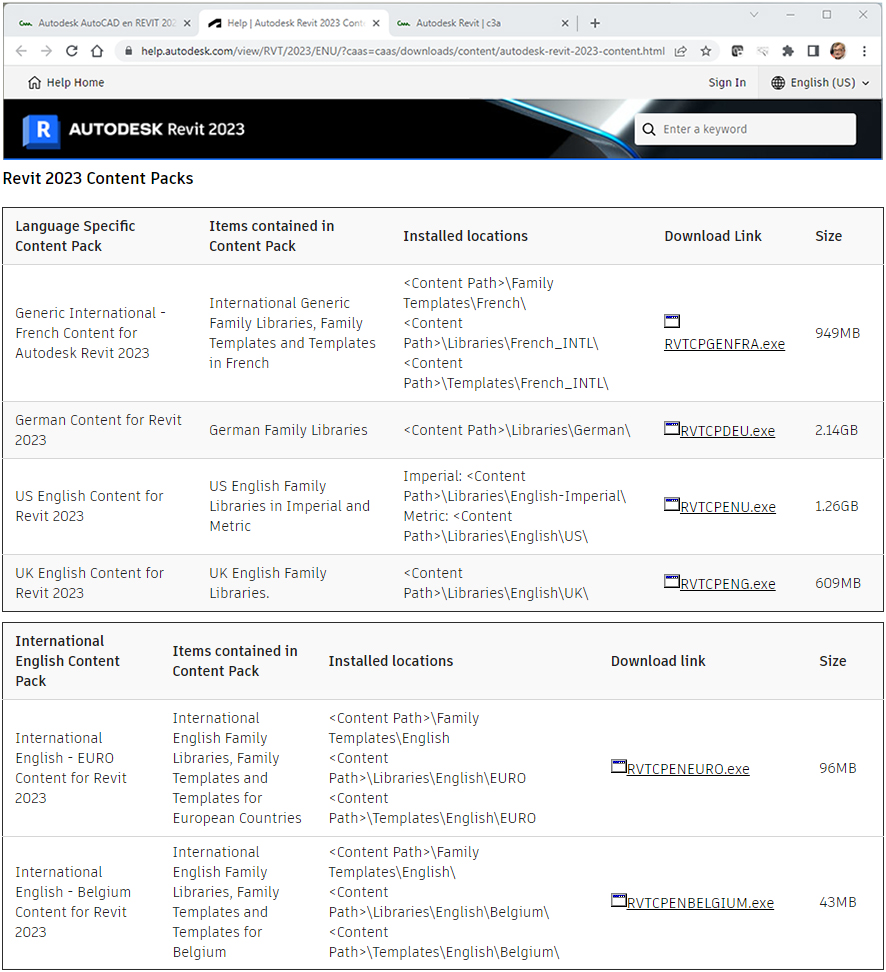The height and width of the screenshot is (972, 886).
Task: Reload the page with the refresh icon
Action: pos(72,51)
